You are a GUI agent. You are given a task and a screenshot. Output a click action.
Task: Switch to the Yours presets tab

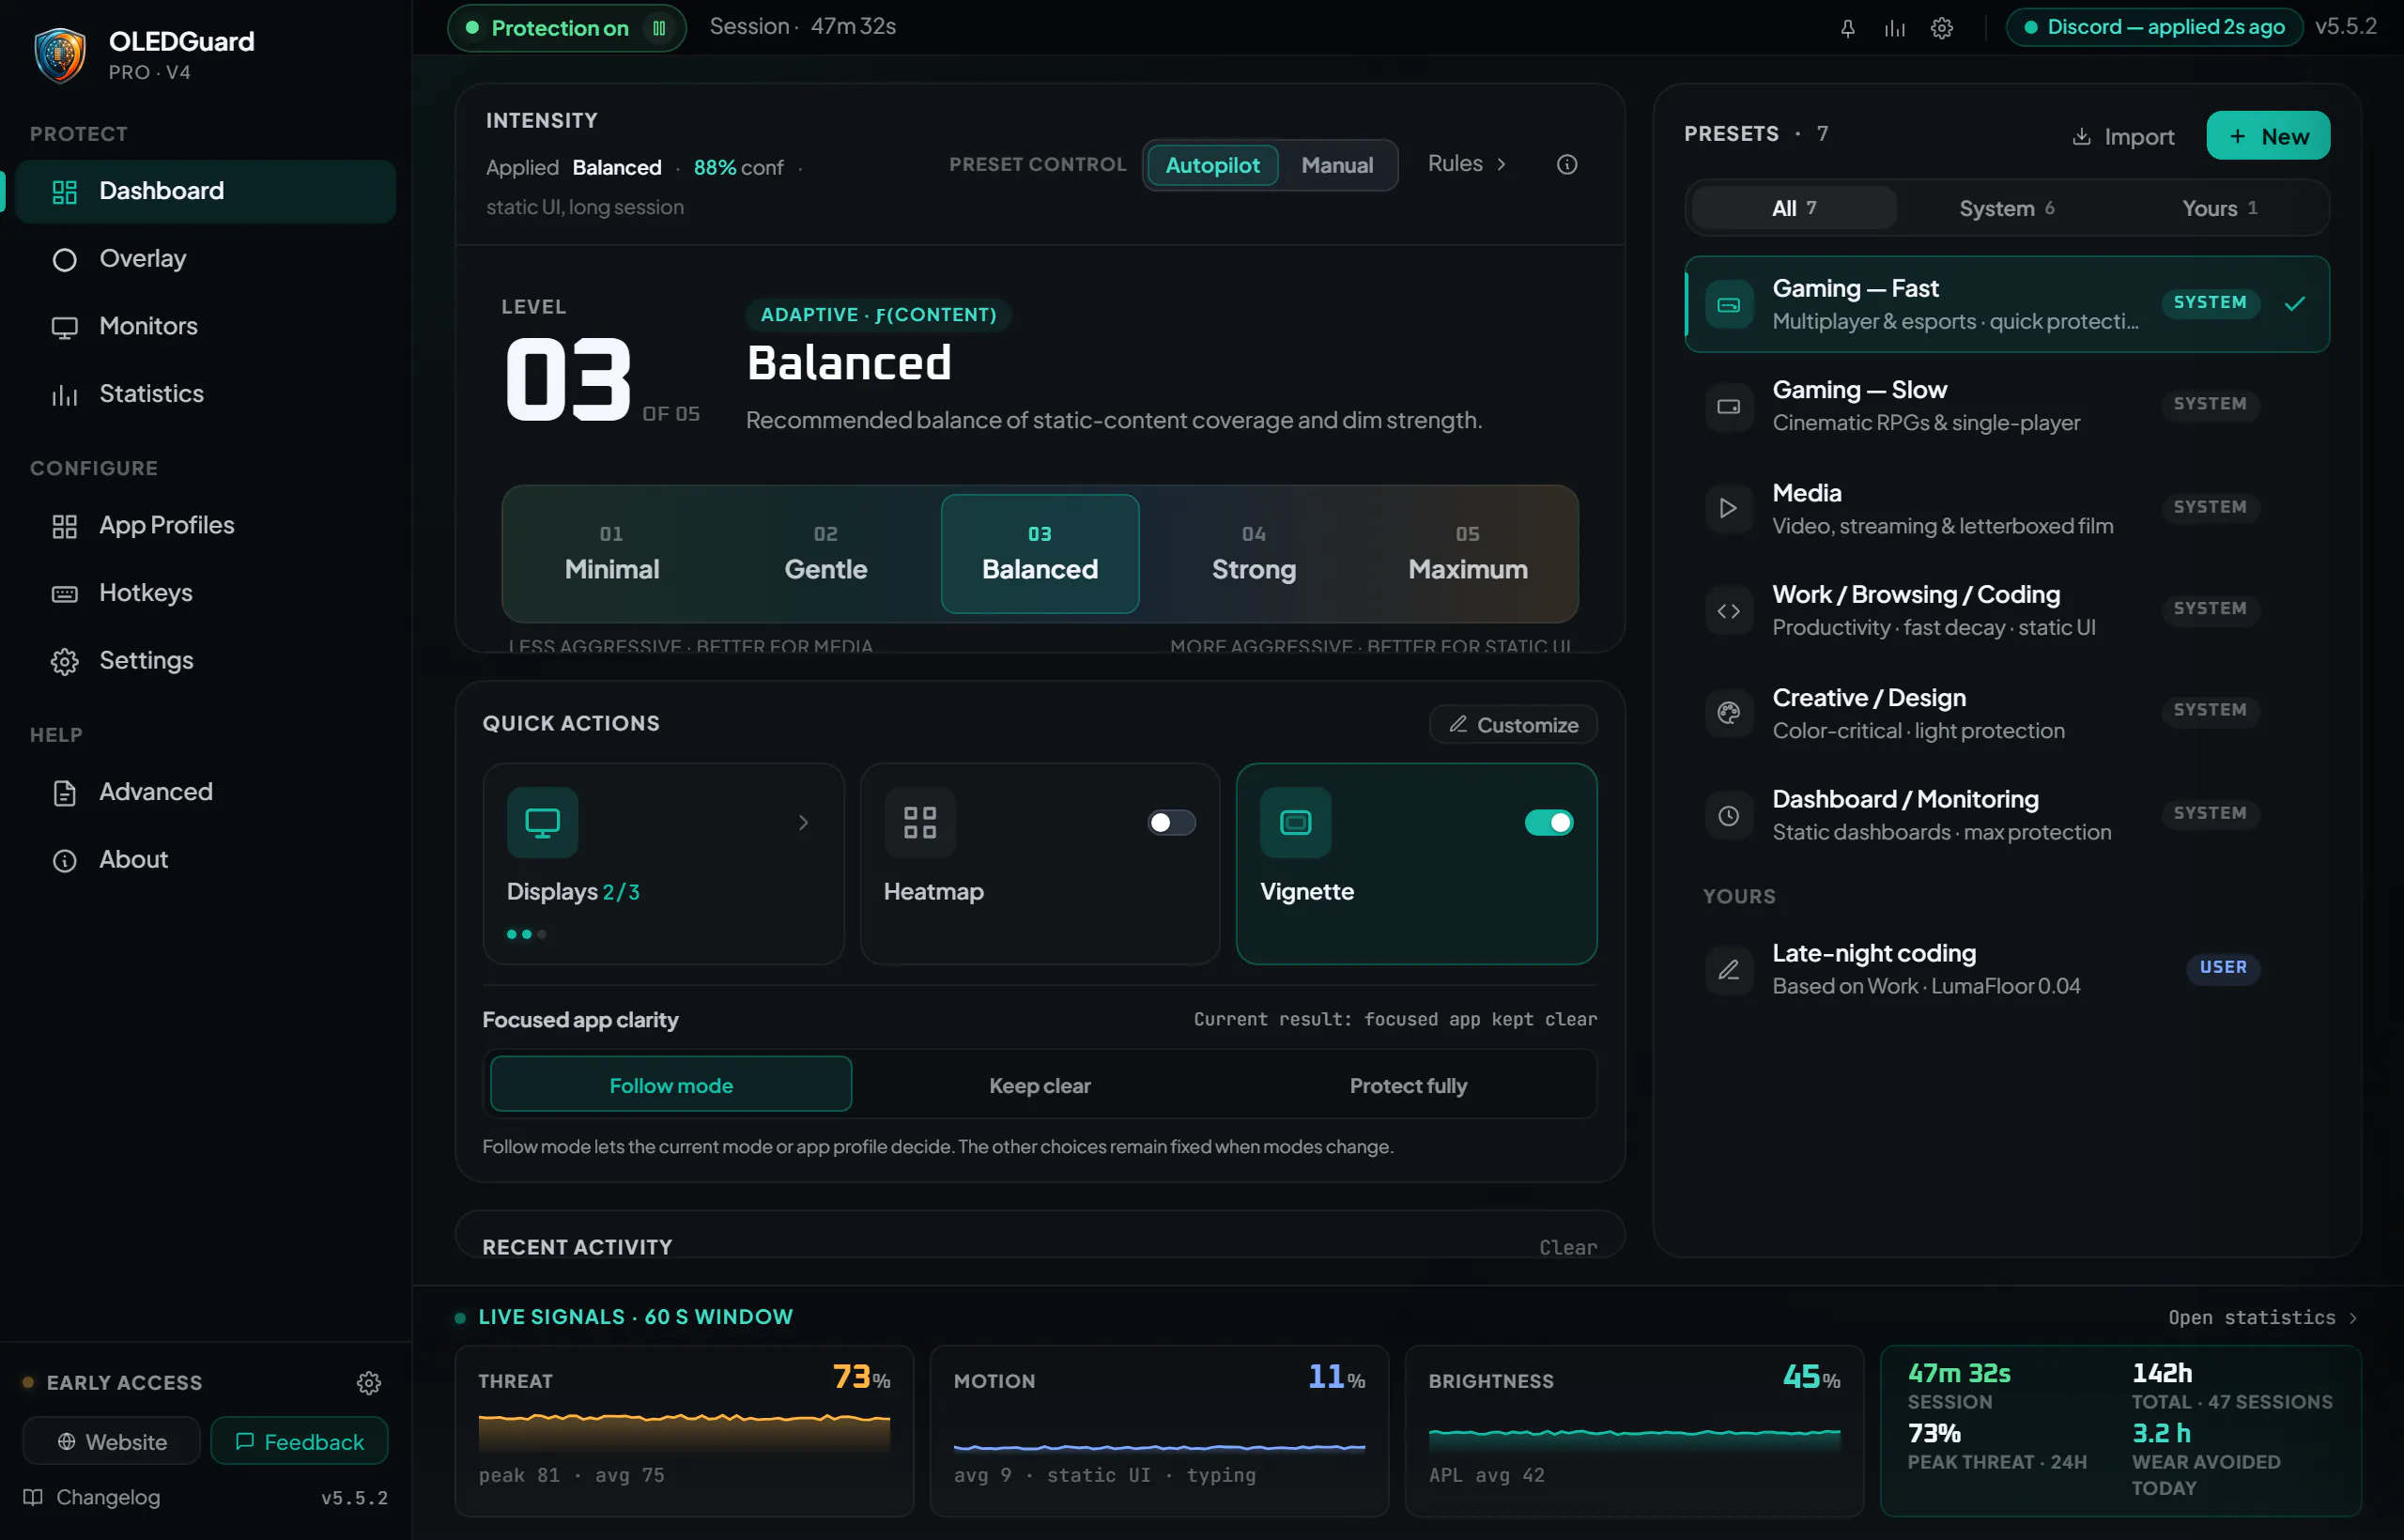[x=2219, y=208]
